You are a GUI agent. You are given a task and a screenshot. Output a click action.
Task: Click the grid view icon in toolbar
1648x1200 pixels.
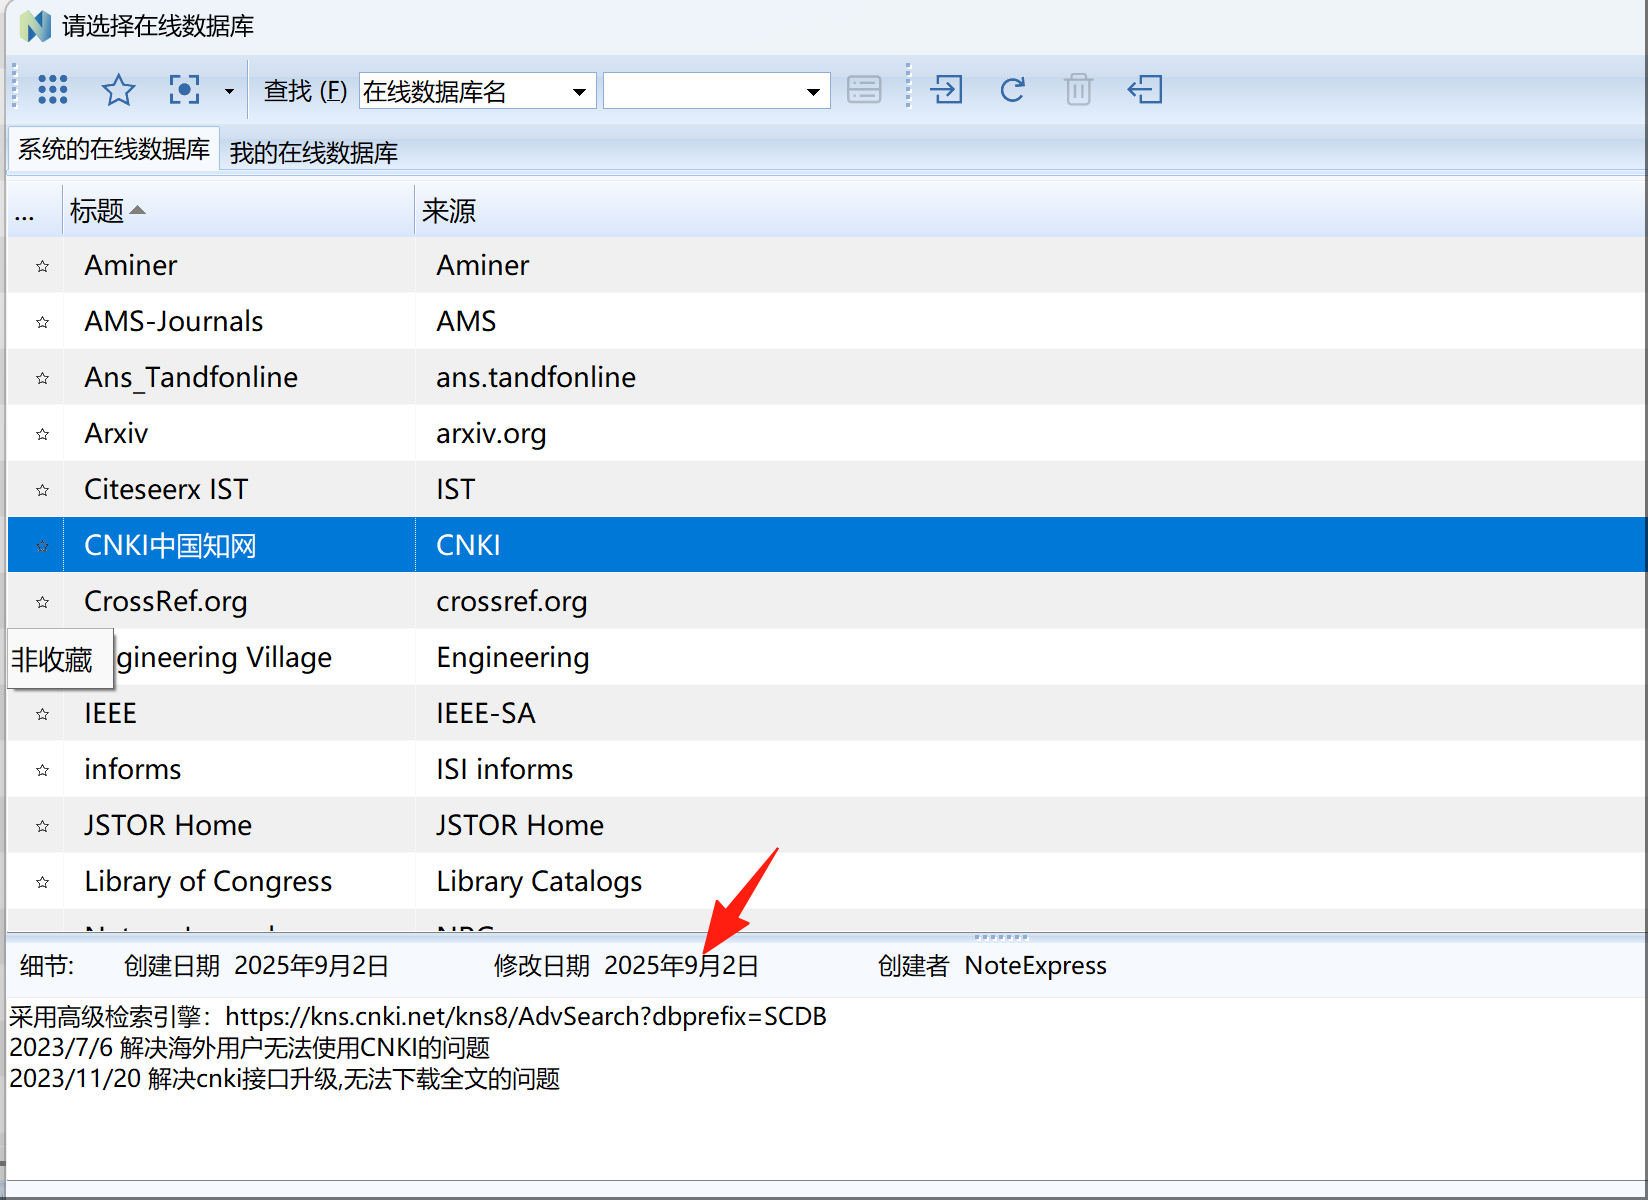[52, 90]
